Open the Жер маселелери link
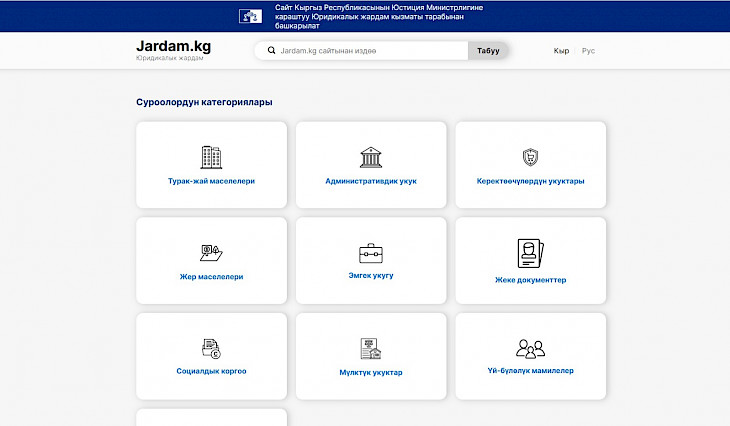 coord(211,277)
